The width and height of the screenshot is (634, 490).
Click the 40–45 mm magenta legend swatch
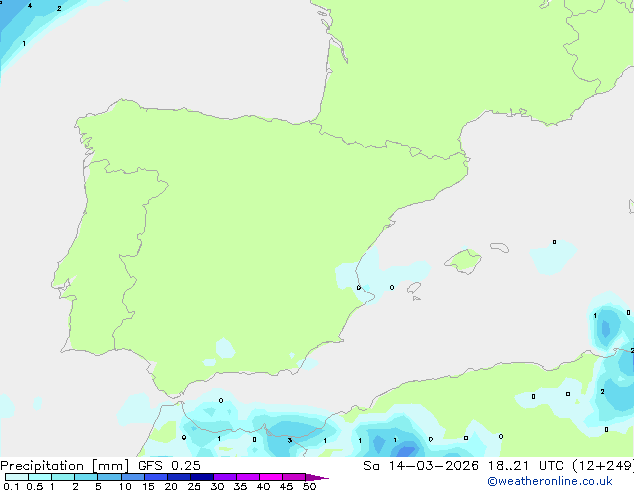pos(271,477)
